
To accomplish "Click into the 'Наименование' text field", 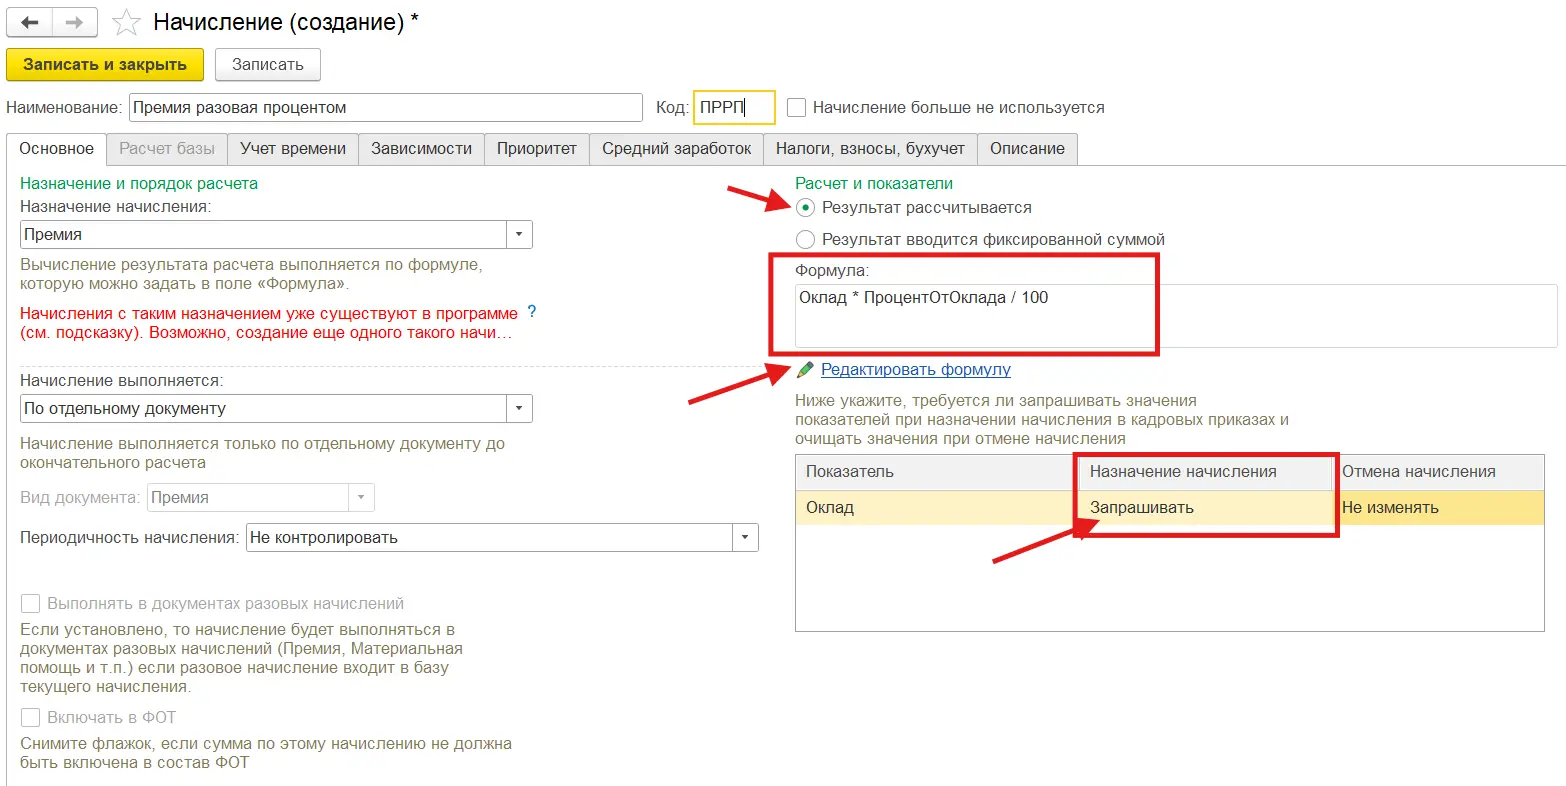I will point(385,108).
